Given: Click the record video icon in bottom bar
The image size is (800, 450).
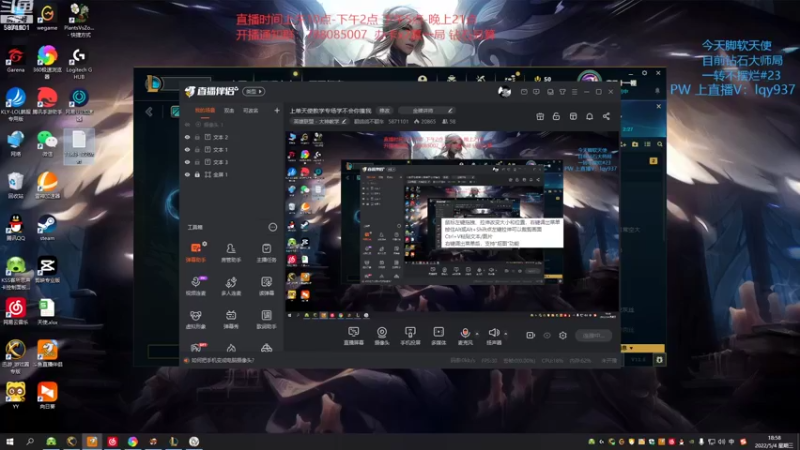Looking at the screenshot, I should pos(531,335).
